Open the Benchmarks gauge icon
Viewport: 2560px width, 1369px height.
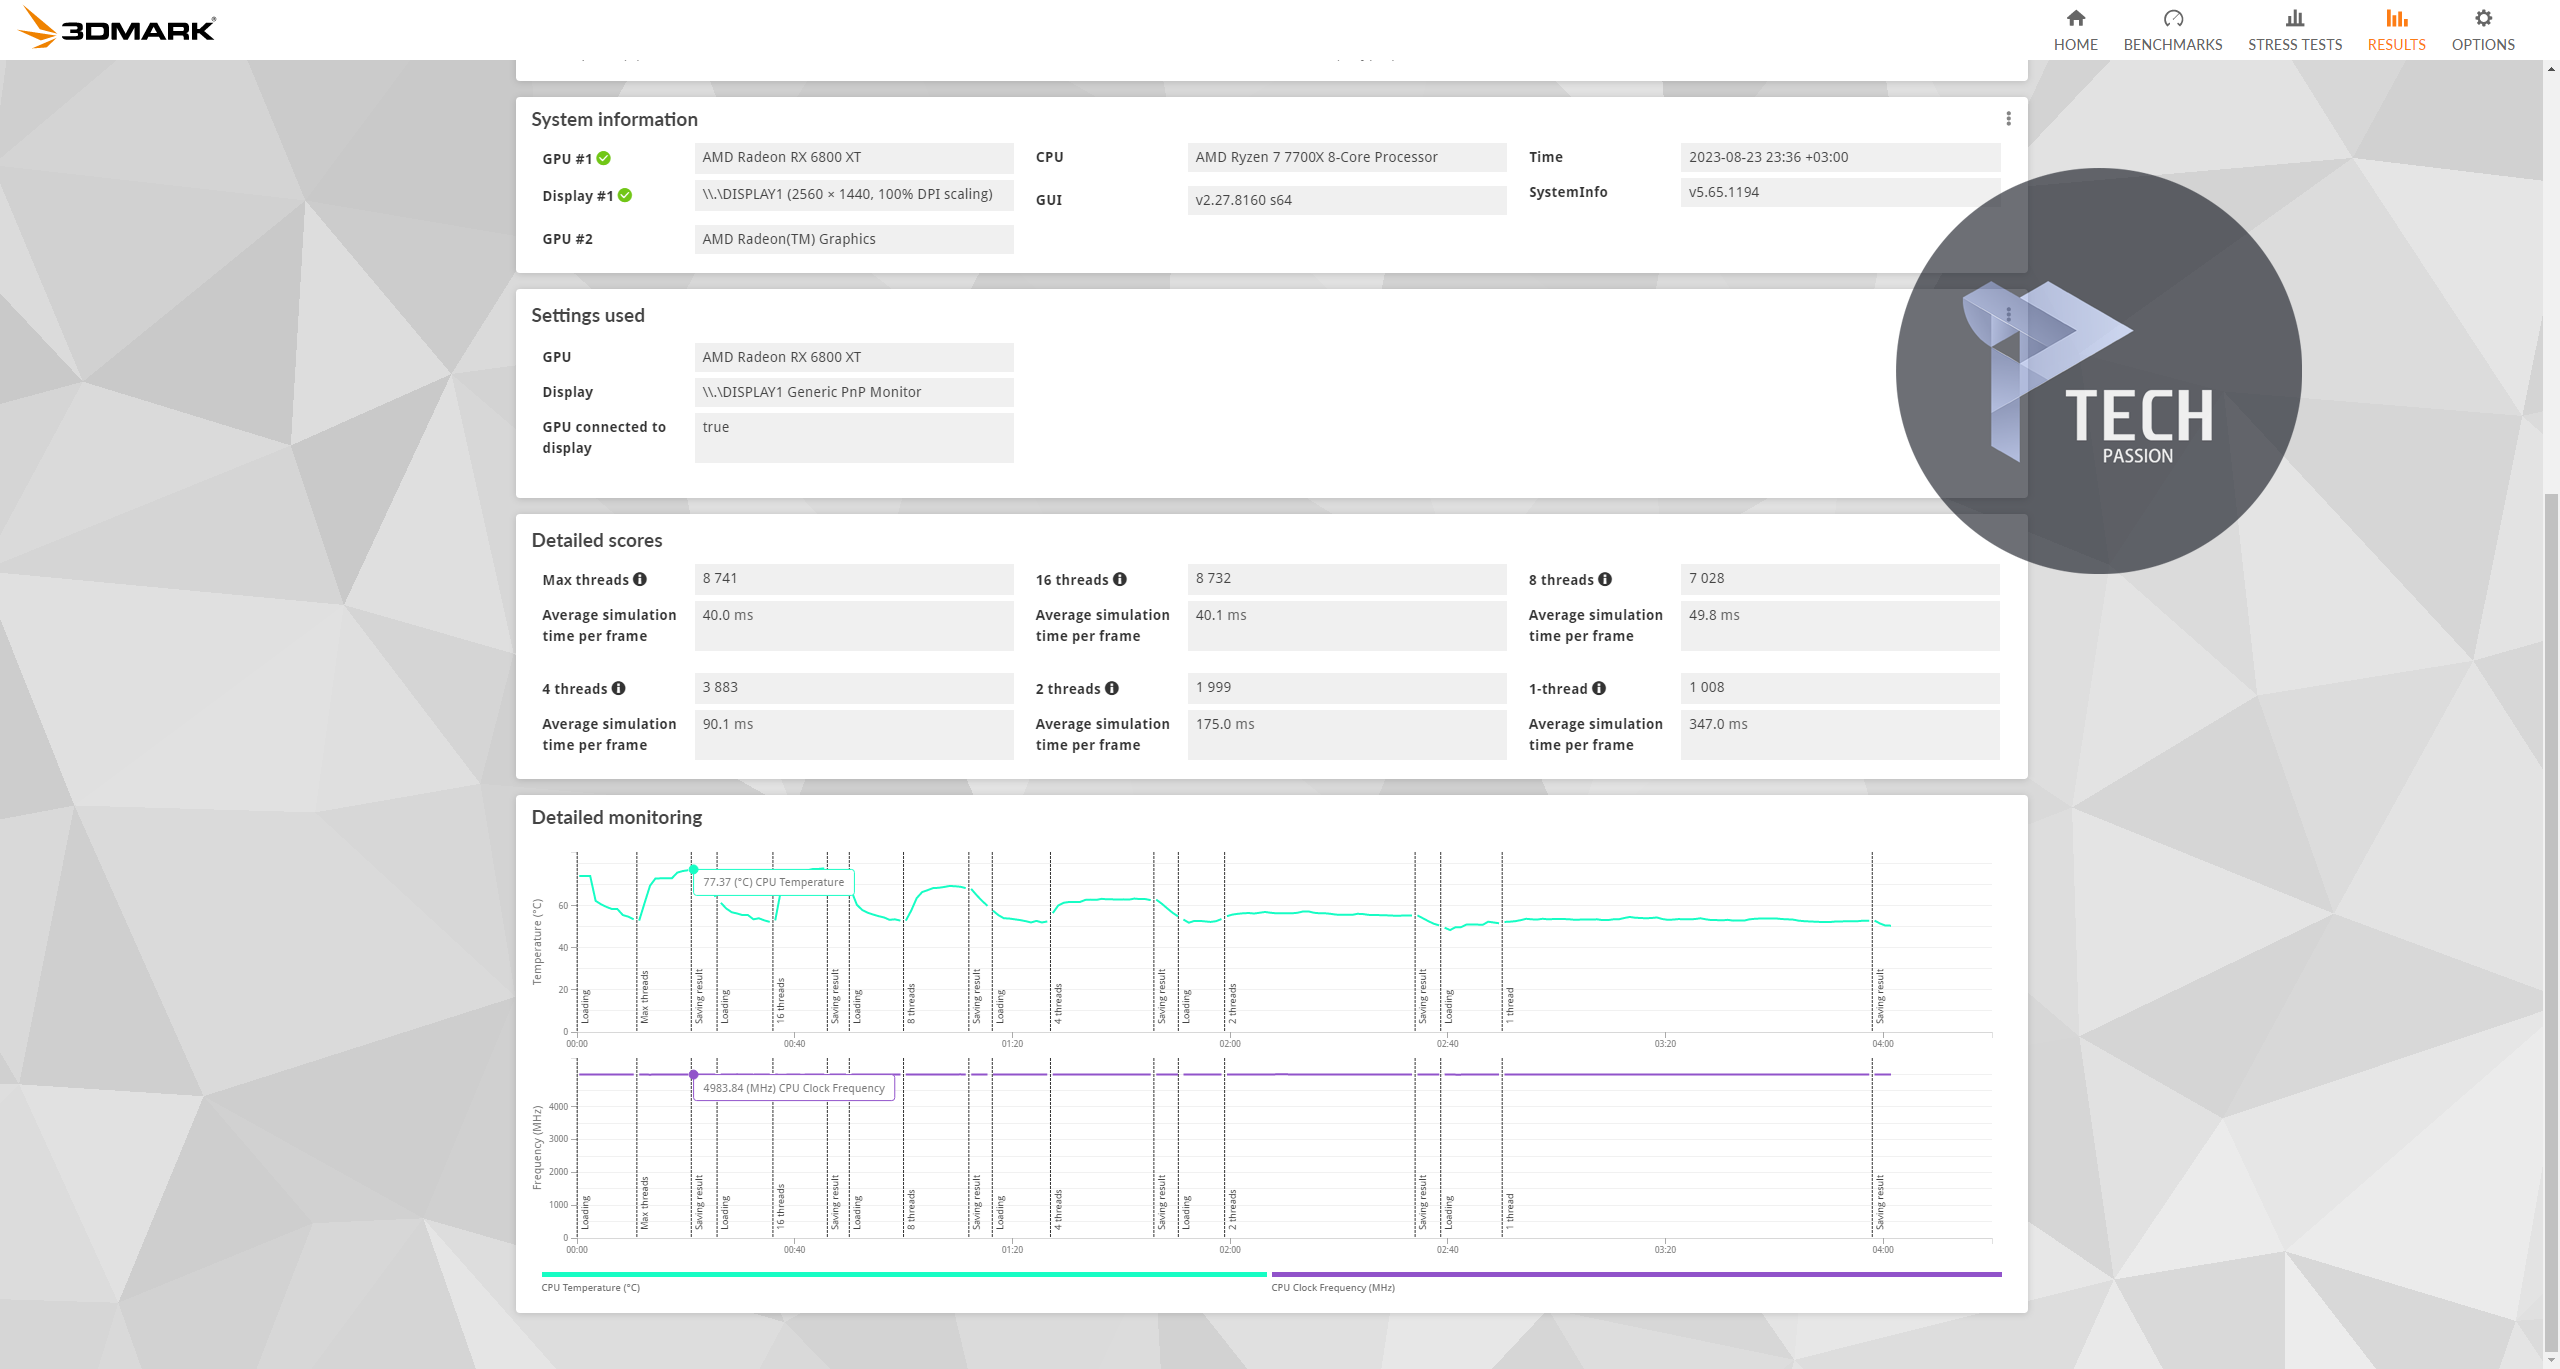pyautogui.click(x=2172, y=19)
